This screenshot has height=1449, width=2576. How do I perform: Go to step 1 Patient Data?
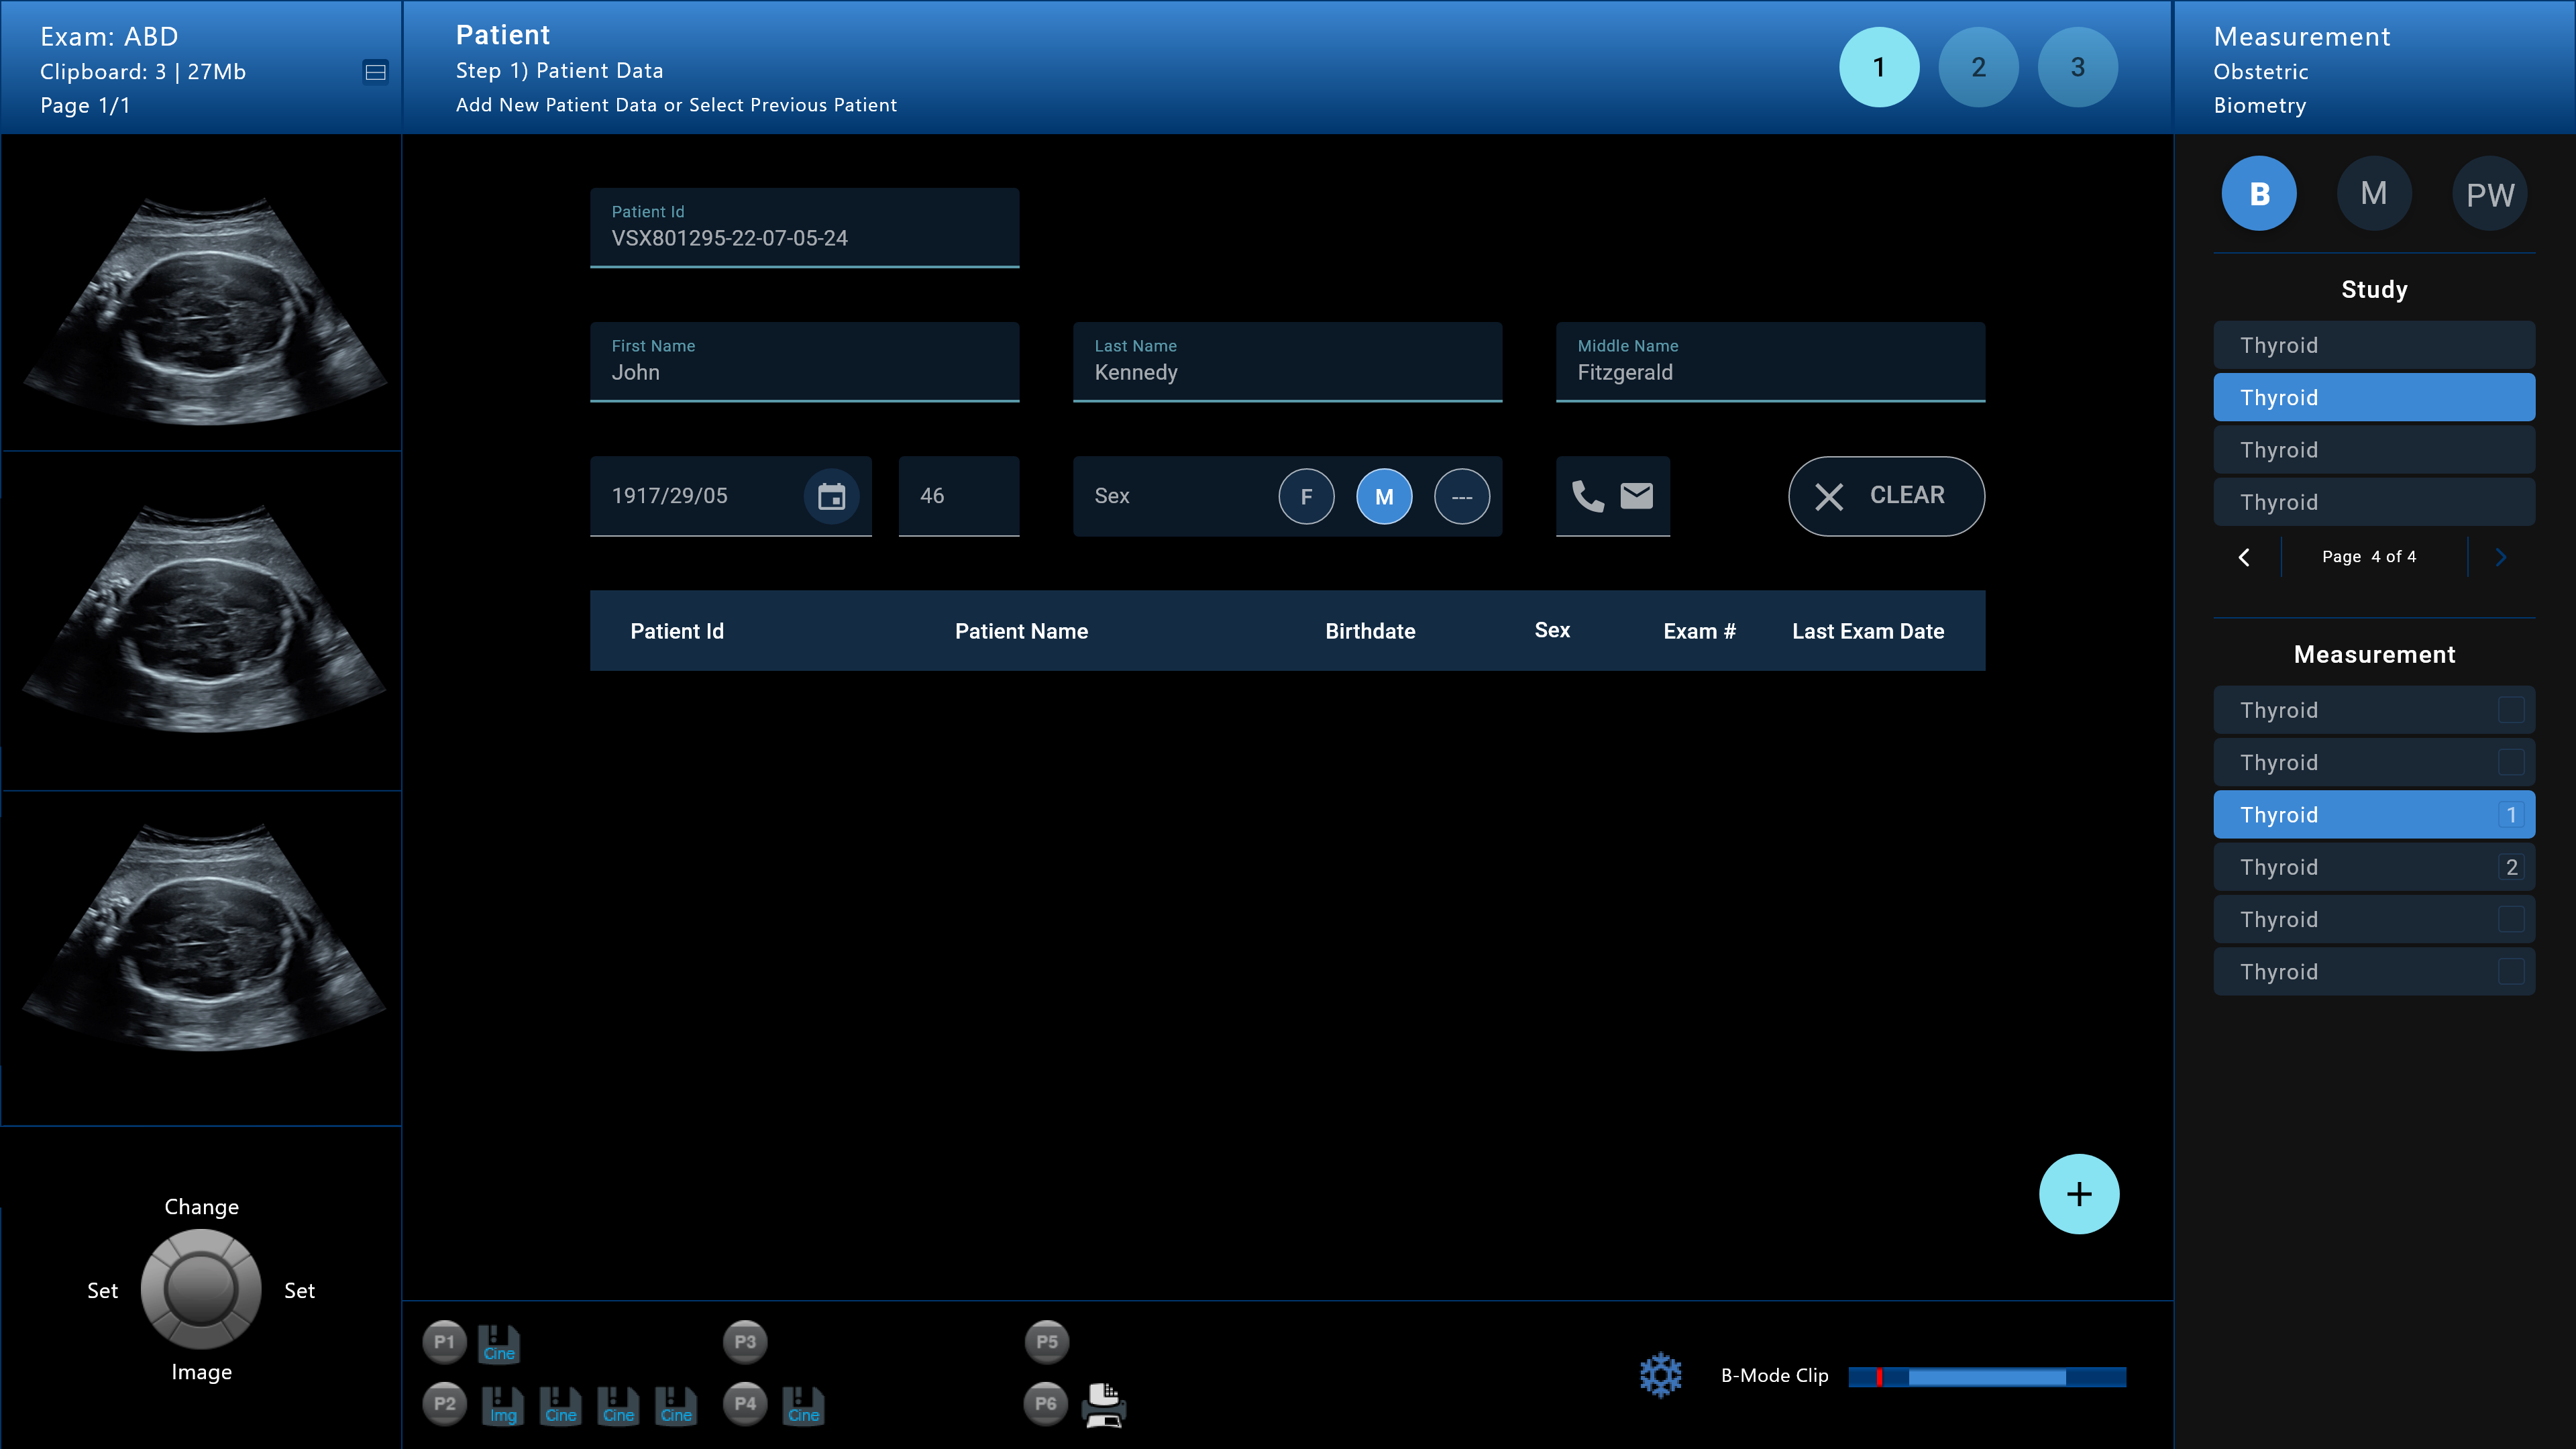tap(1879, 67)
